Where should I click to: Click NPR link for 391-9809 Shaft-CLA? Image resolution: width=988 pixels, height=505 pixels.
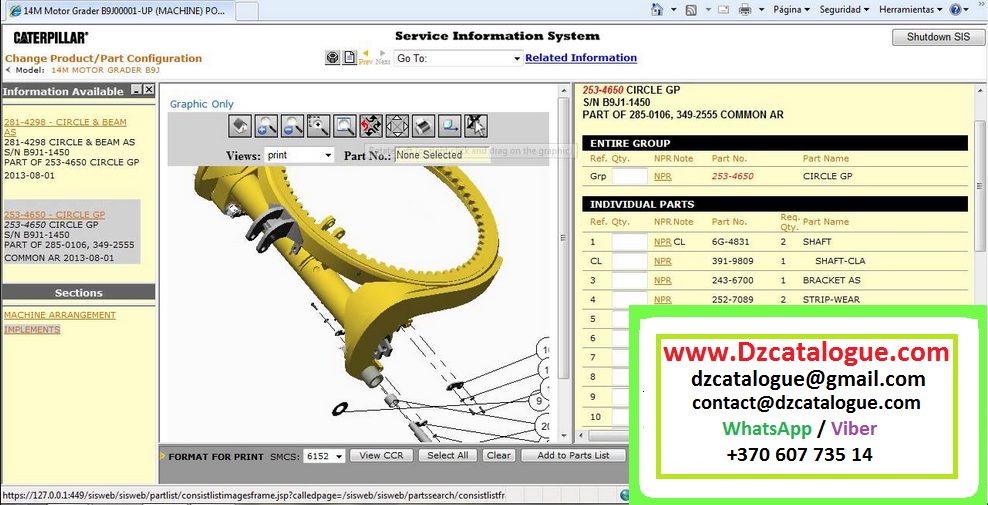(x=662, y=261)
